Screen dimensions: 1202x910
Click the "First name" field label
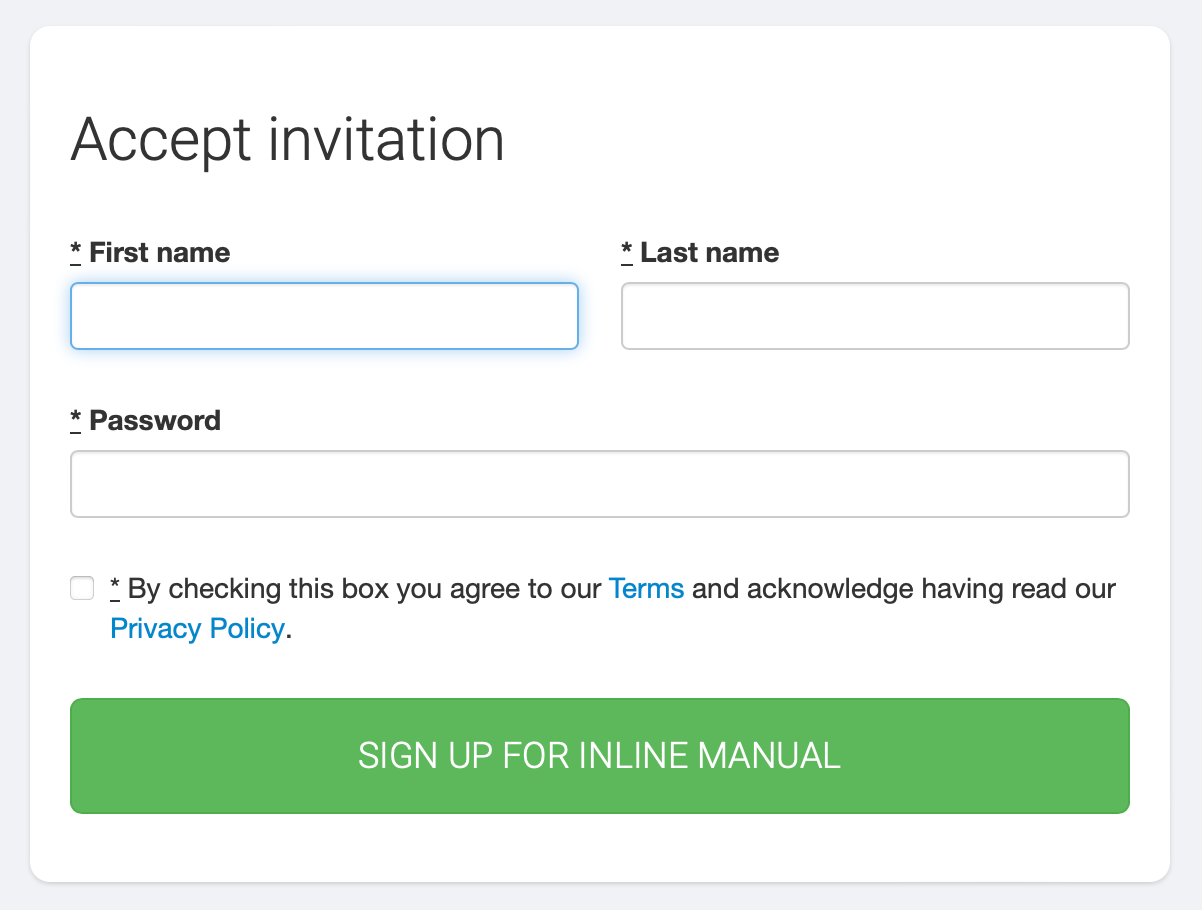tap(160, 253)
